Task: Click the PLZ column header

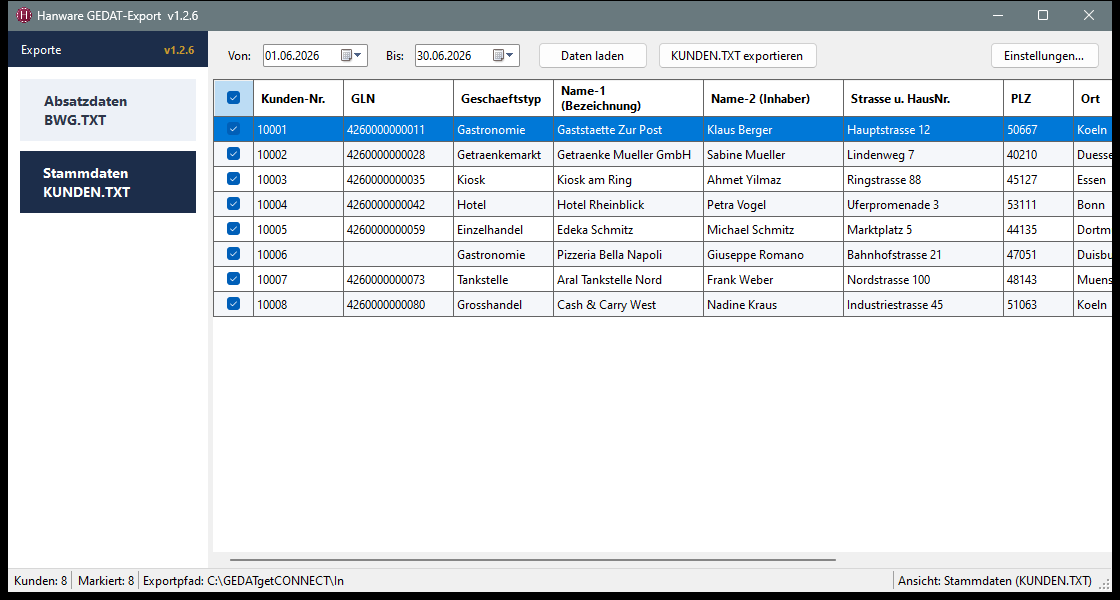Action: coord(1039,99)
